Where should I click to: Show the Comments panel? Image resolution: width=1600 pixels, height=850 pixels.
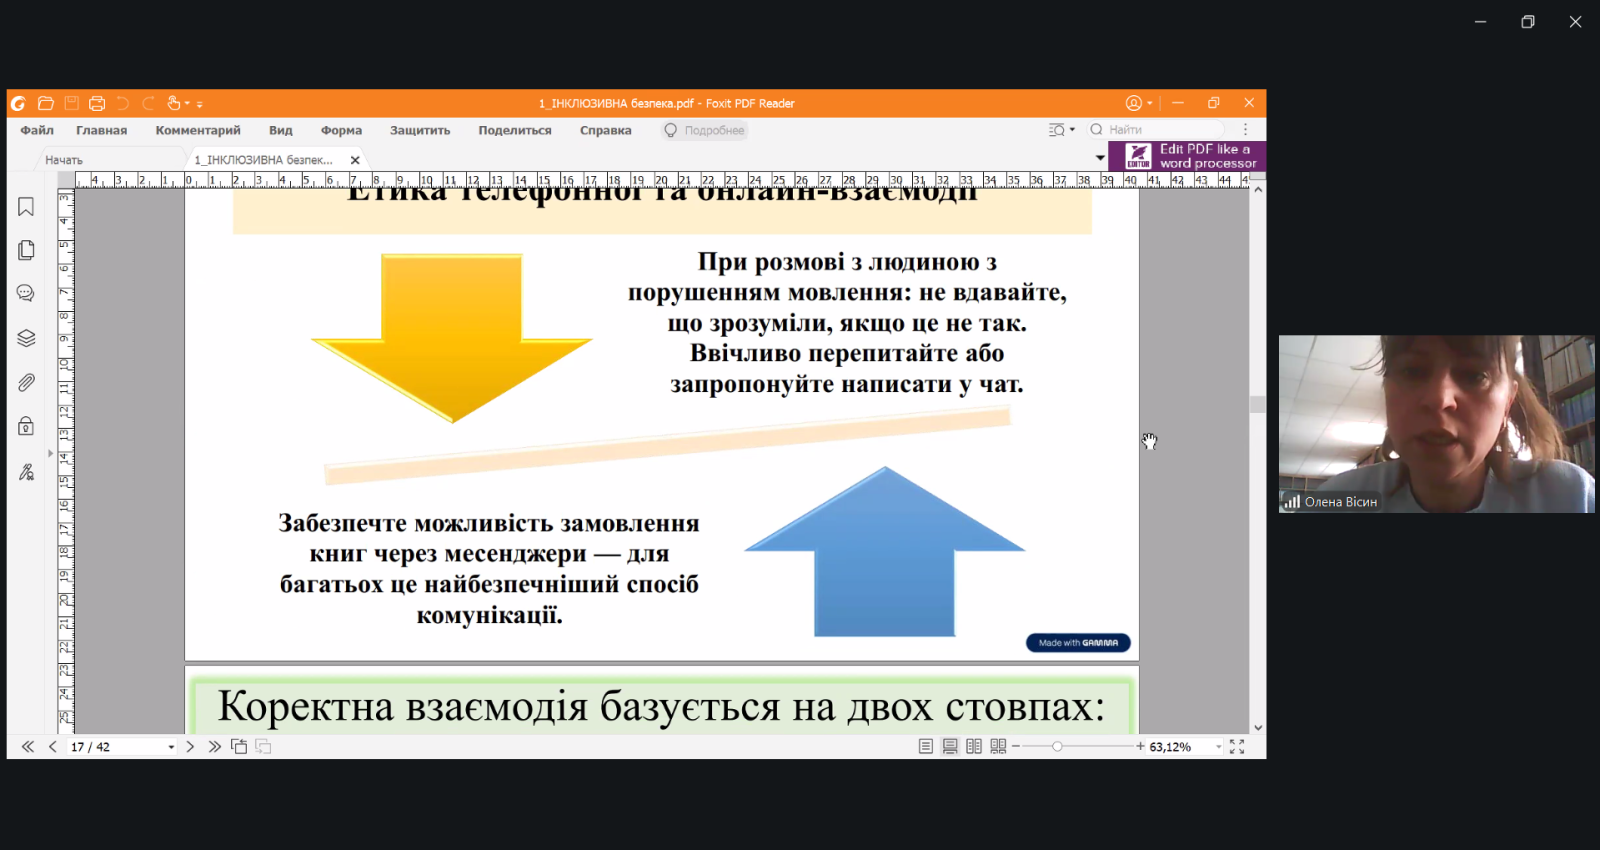tap(26, 293)
